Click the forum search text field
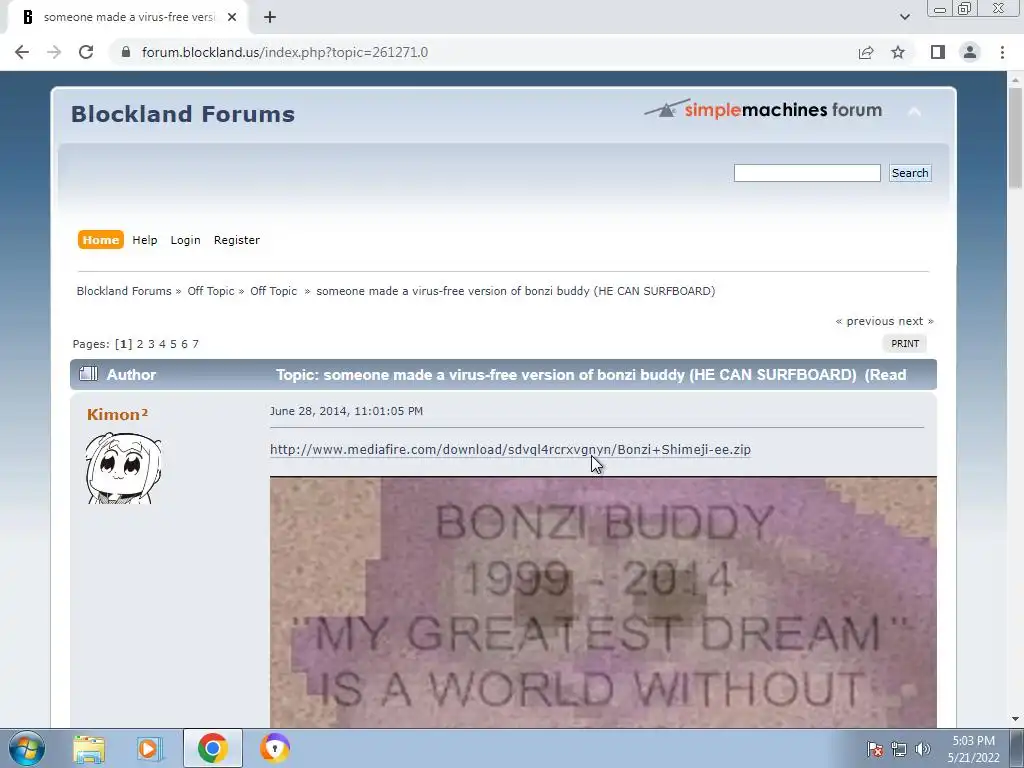 [x=807, y=173]
